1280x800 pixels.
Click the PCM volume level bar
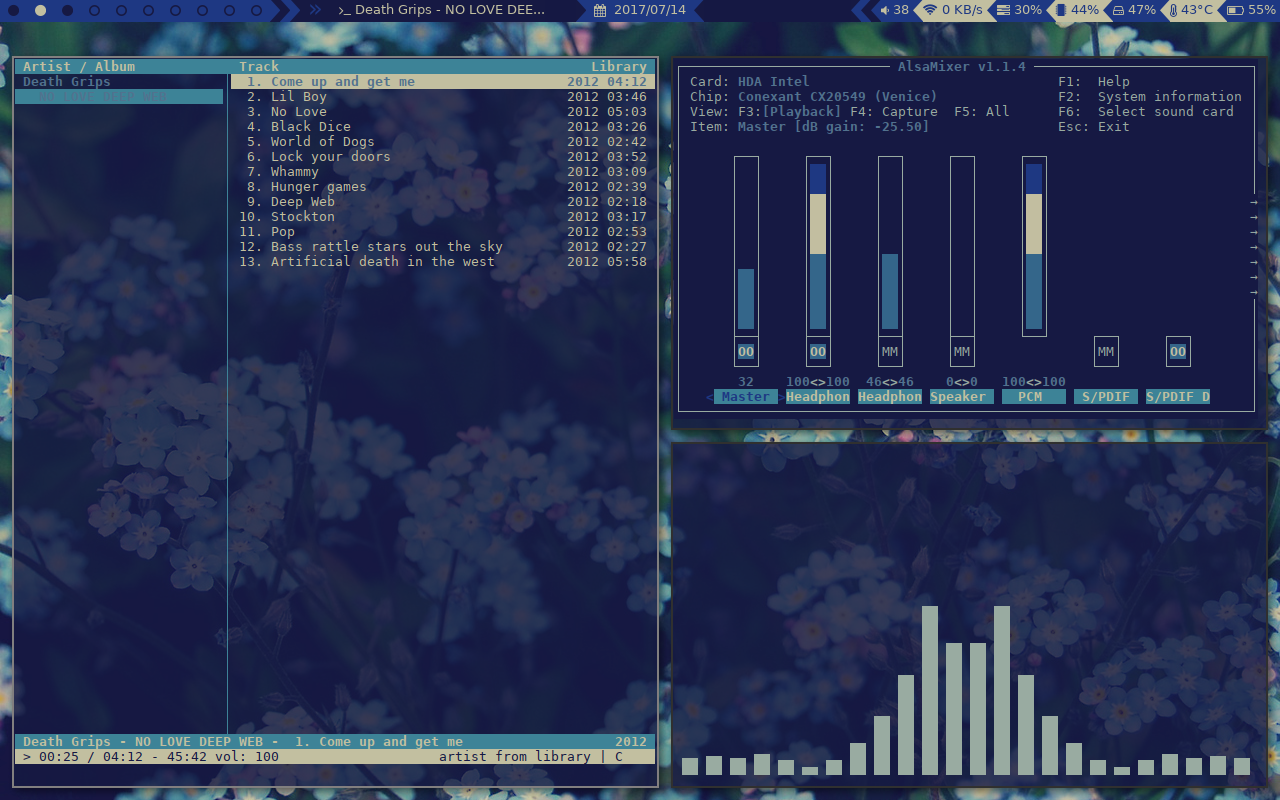click(x=1034, y=246)
